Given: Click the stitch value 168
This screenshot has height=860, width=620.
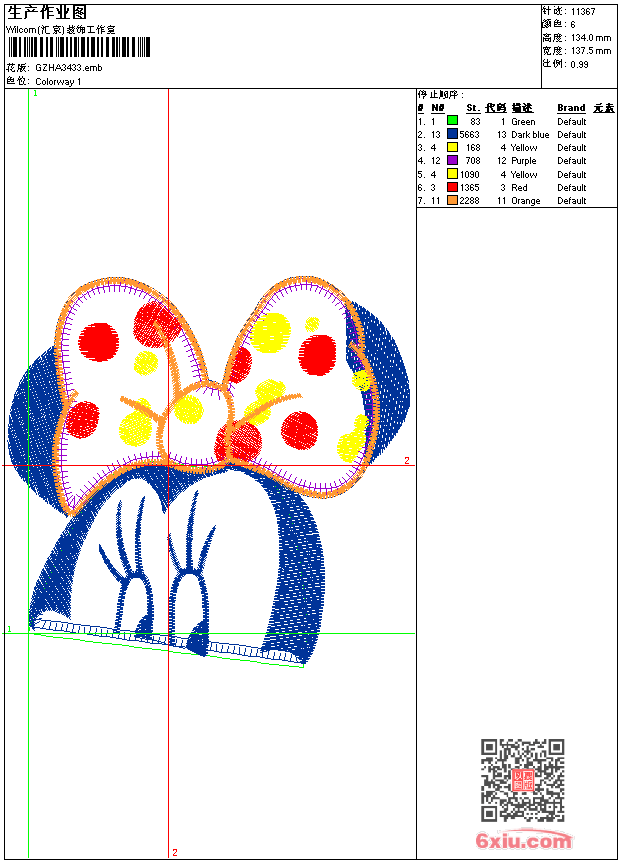Looking at the screenshot, I should point(473,148).
